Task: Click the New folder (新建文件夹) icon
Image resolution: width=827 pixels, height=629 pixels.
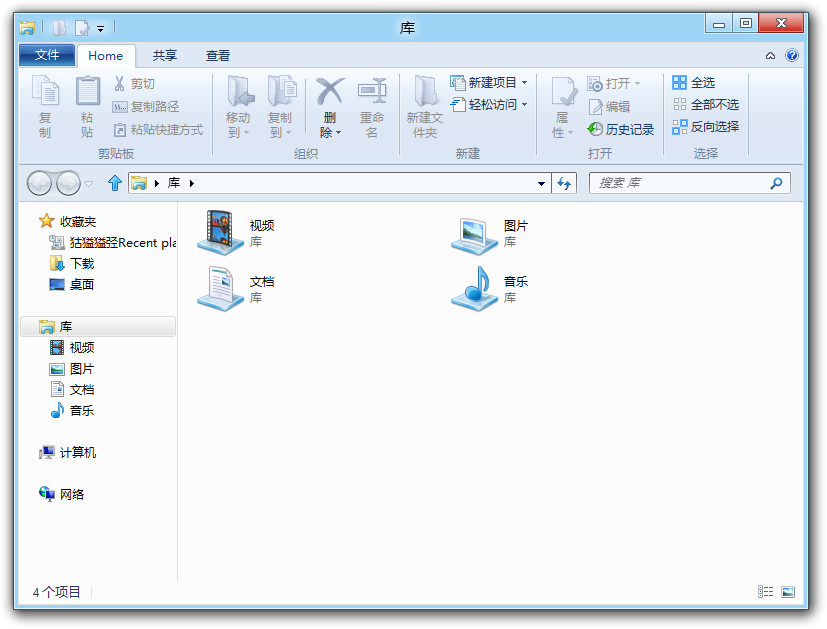Action: click(425, 91)
